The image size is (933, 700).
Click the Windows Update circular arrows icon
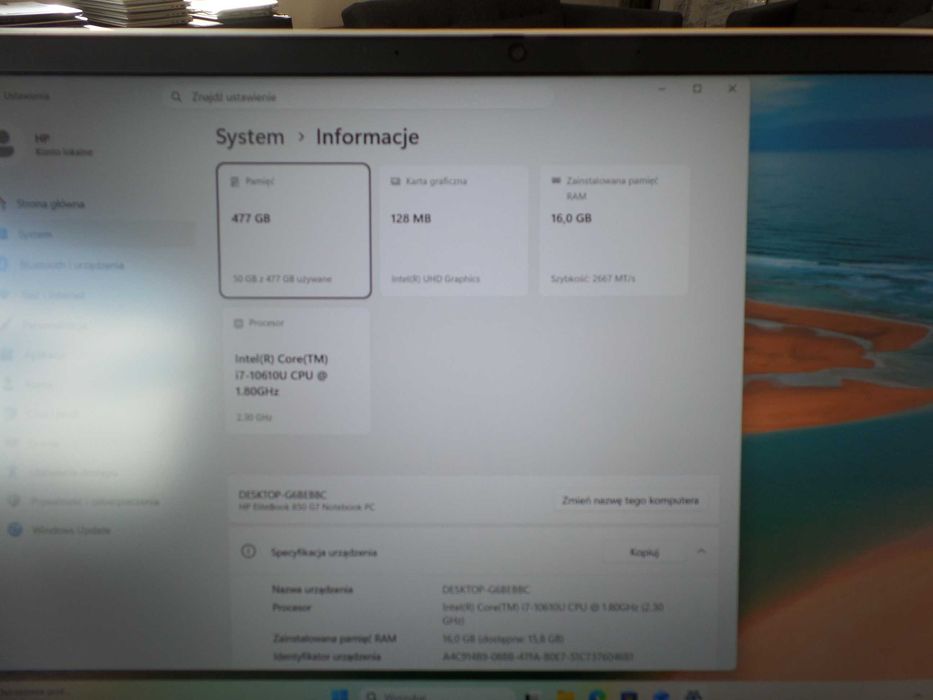[15, 530]
